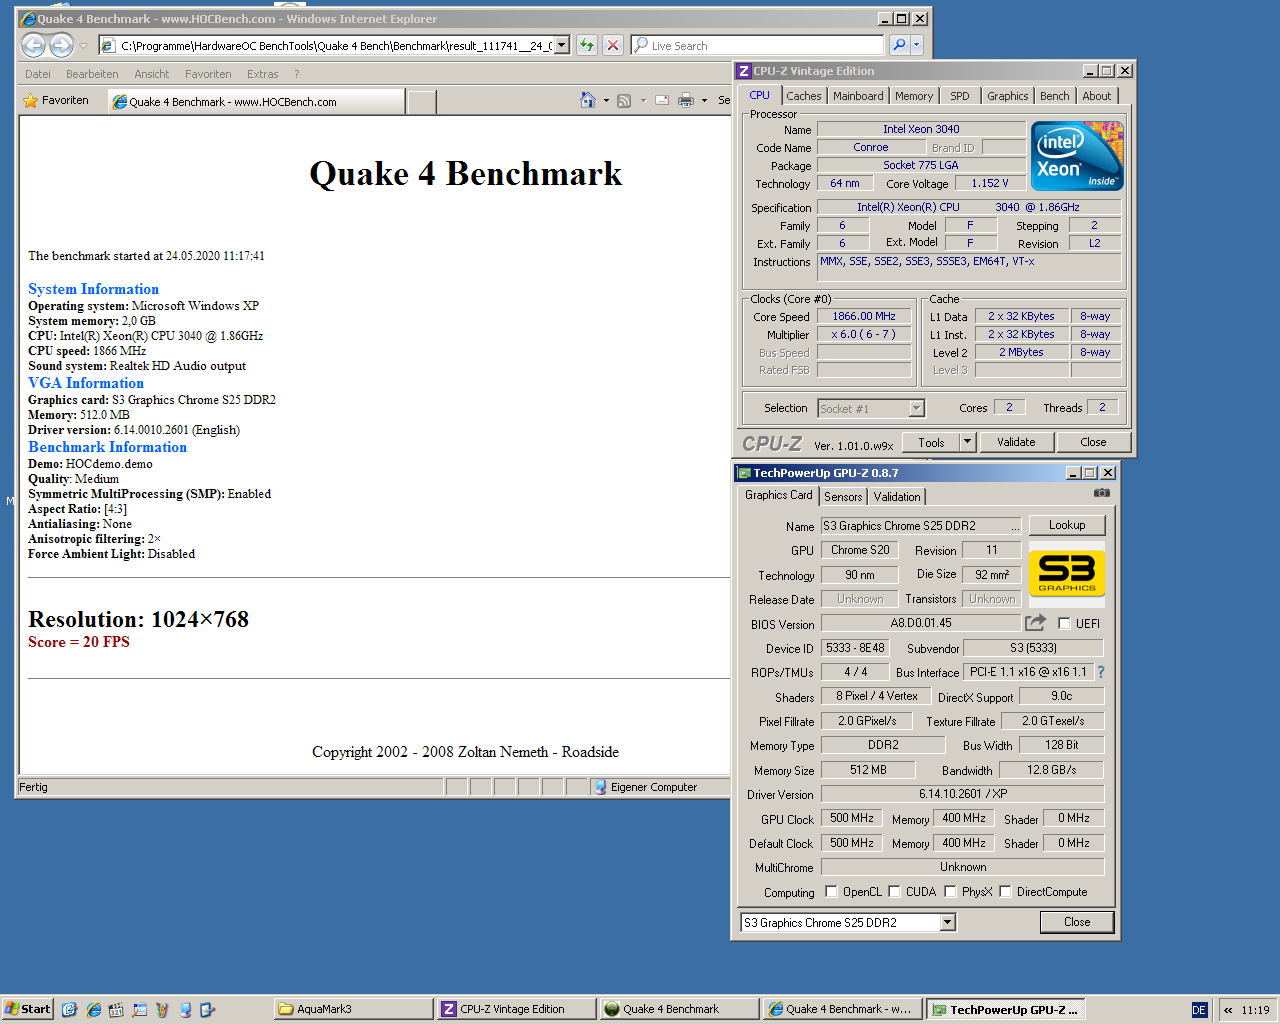Click the GPU-Z BIOS export icon
This screenshot has height=1024, width=1280.
1035,623
